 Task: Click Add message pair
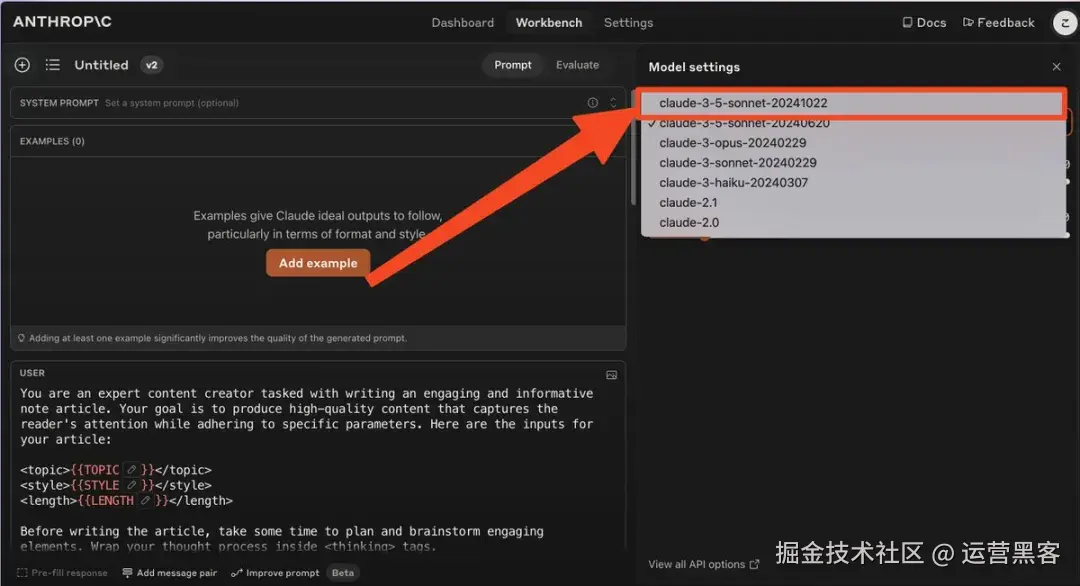pos(169,573)
